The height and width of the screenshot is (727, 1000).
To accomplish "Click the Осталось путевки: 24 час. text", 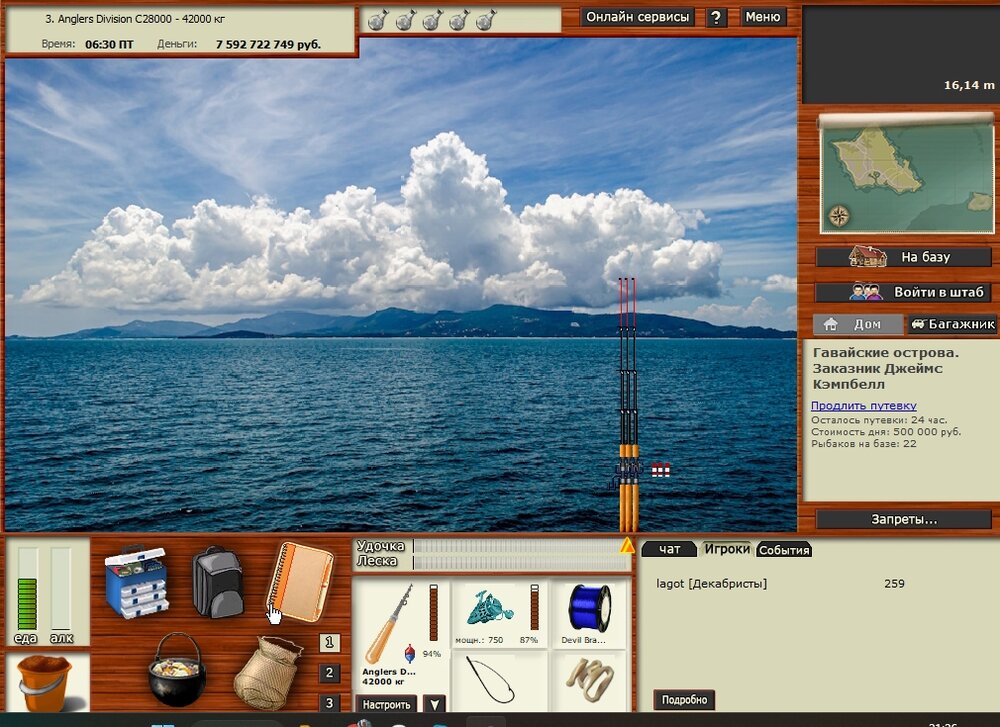I will (x=879, y=420).
